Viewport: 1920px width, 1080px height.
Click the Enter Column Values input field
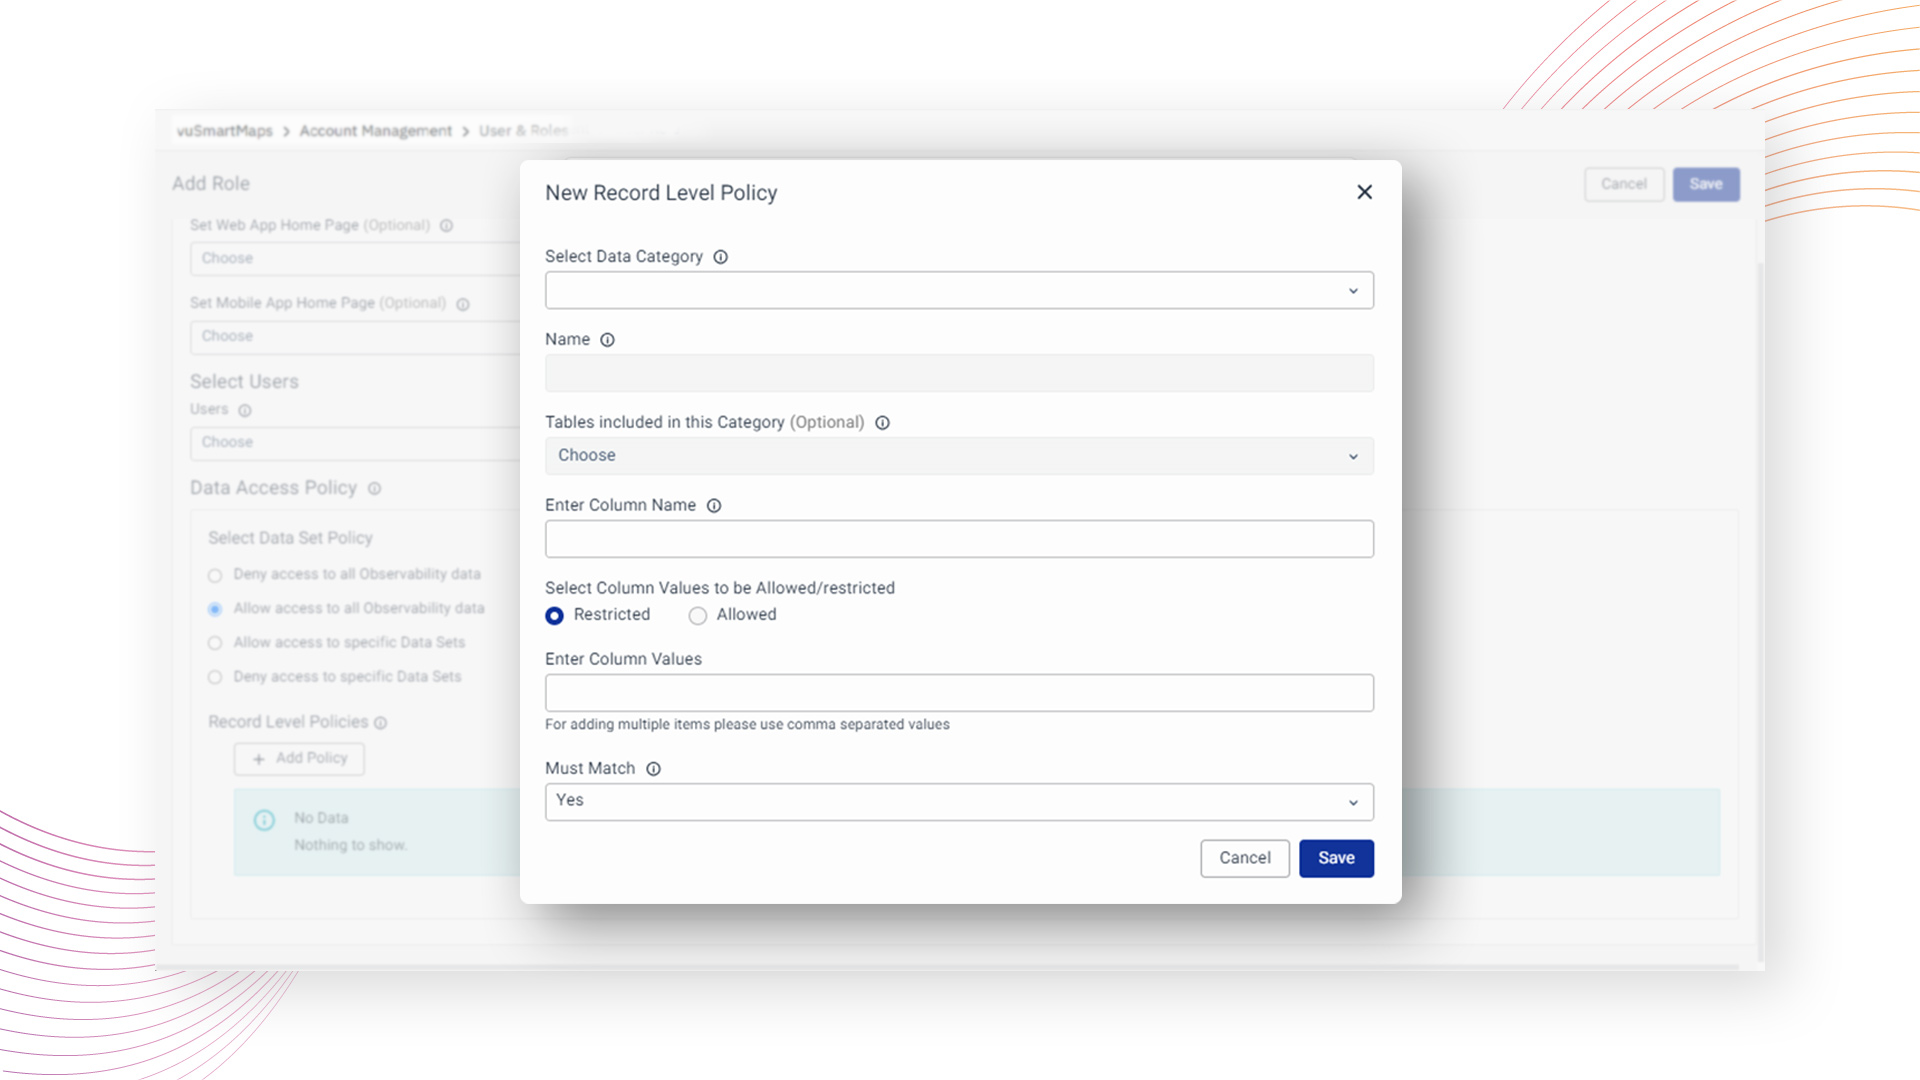(x=958, y=693)
